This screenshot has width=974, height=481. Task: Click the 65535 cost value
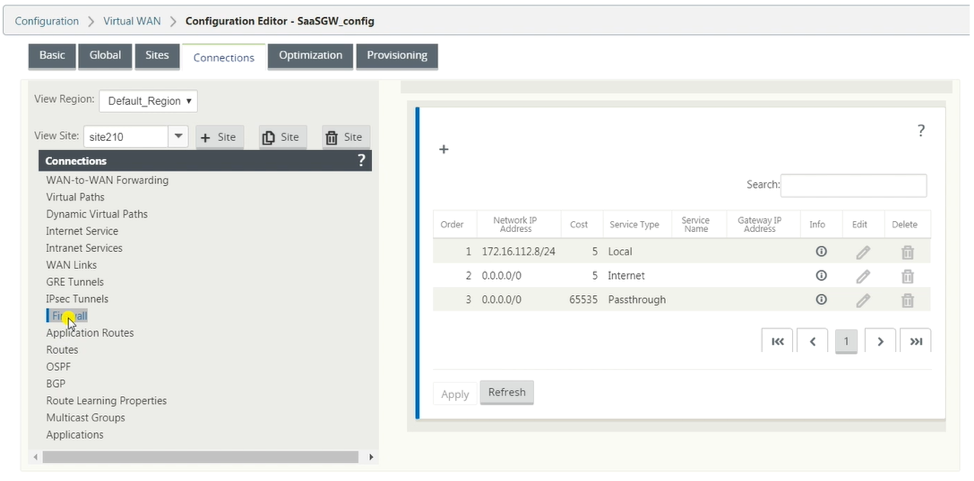583,300
